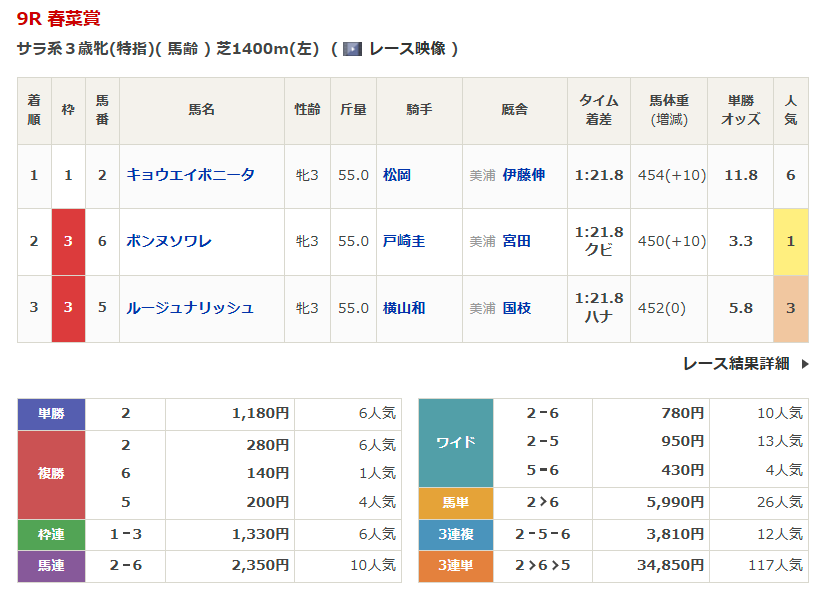The width and height of the screenshot is (825, 593).
Task: Open horse ボンヌソワレ's page
Action: pos(168,241)
